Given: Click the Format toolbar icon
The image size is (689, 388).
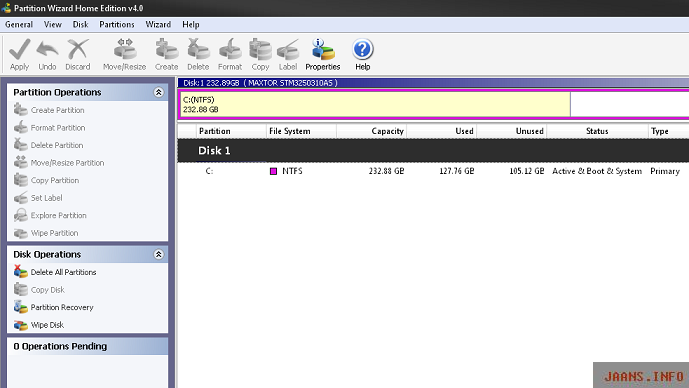Looking at the screenshot, I should (x=230, y=49).
